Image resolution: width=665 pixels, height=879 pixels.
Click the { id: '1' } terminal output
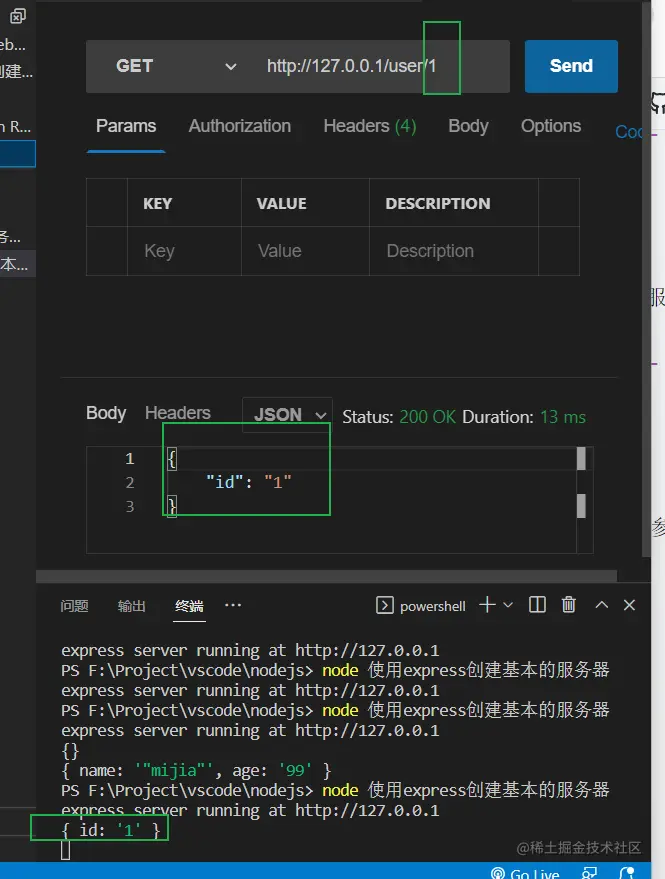(x=110, y=830)
